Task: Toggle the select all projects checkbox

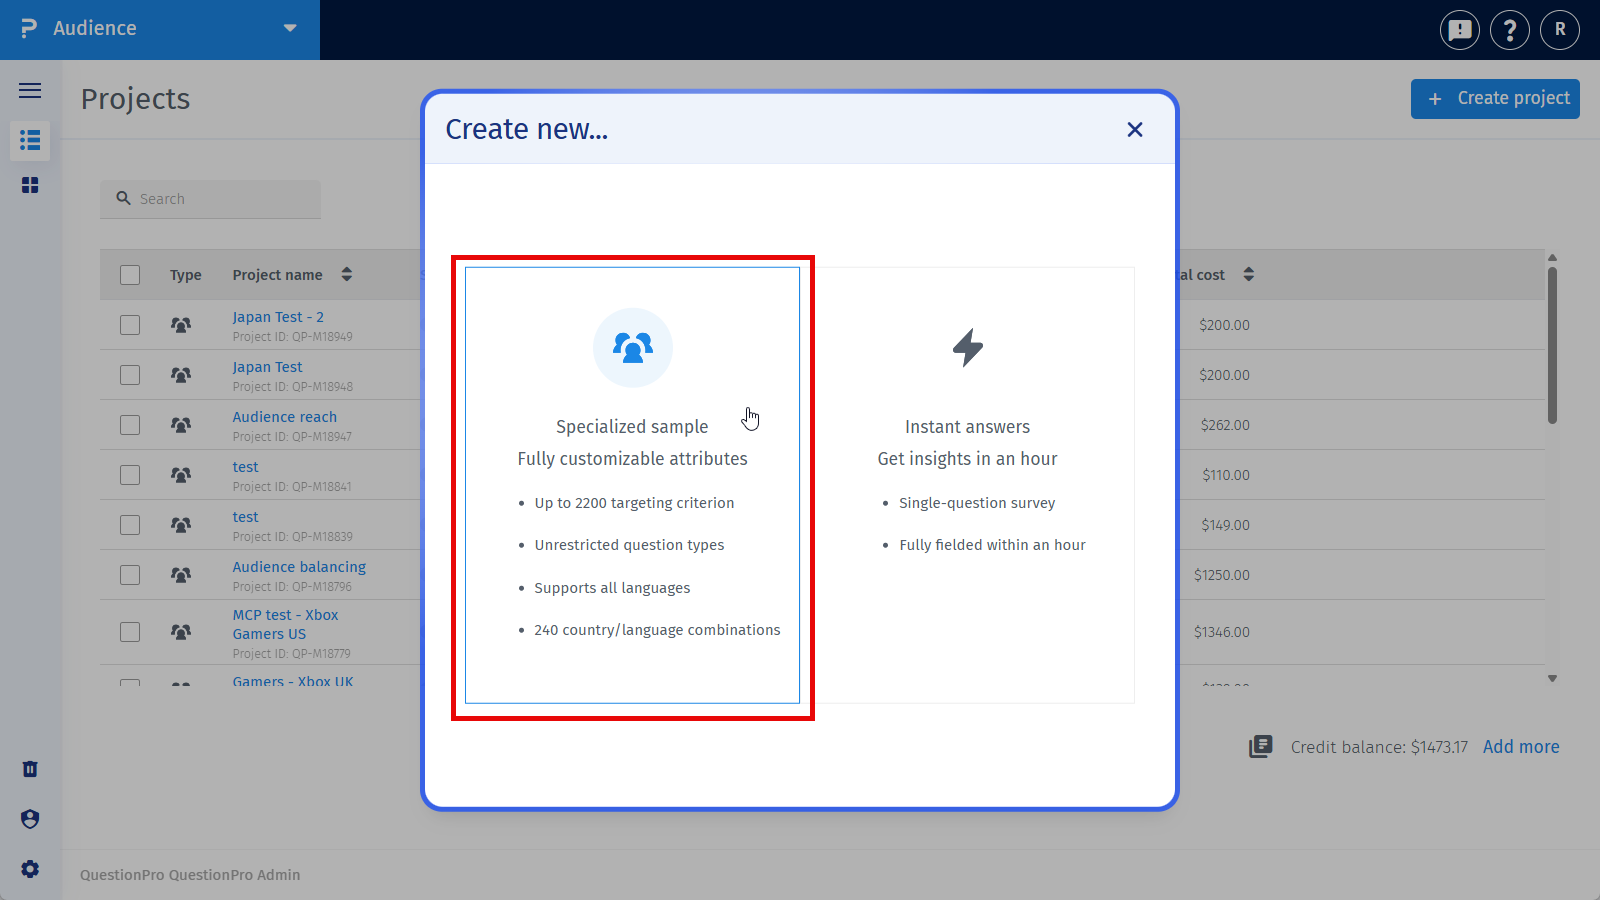Action: [130, 275]
